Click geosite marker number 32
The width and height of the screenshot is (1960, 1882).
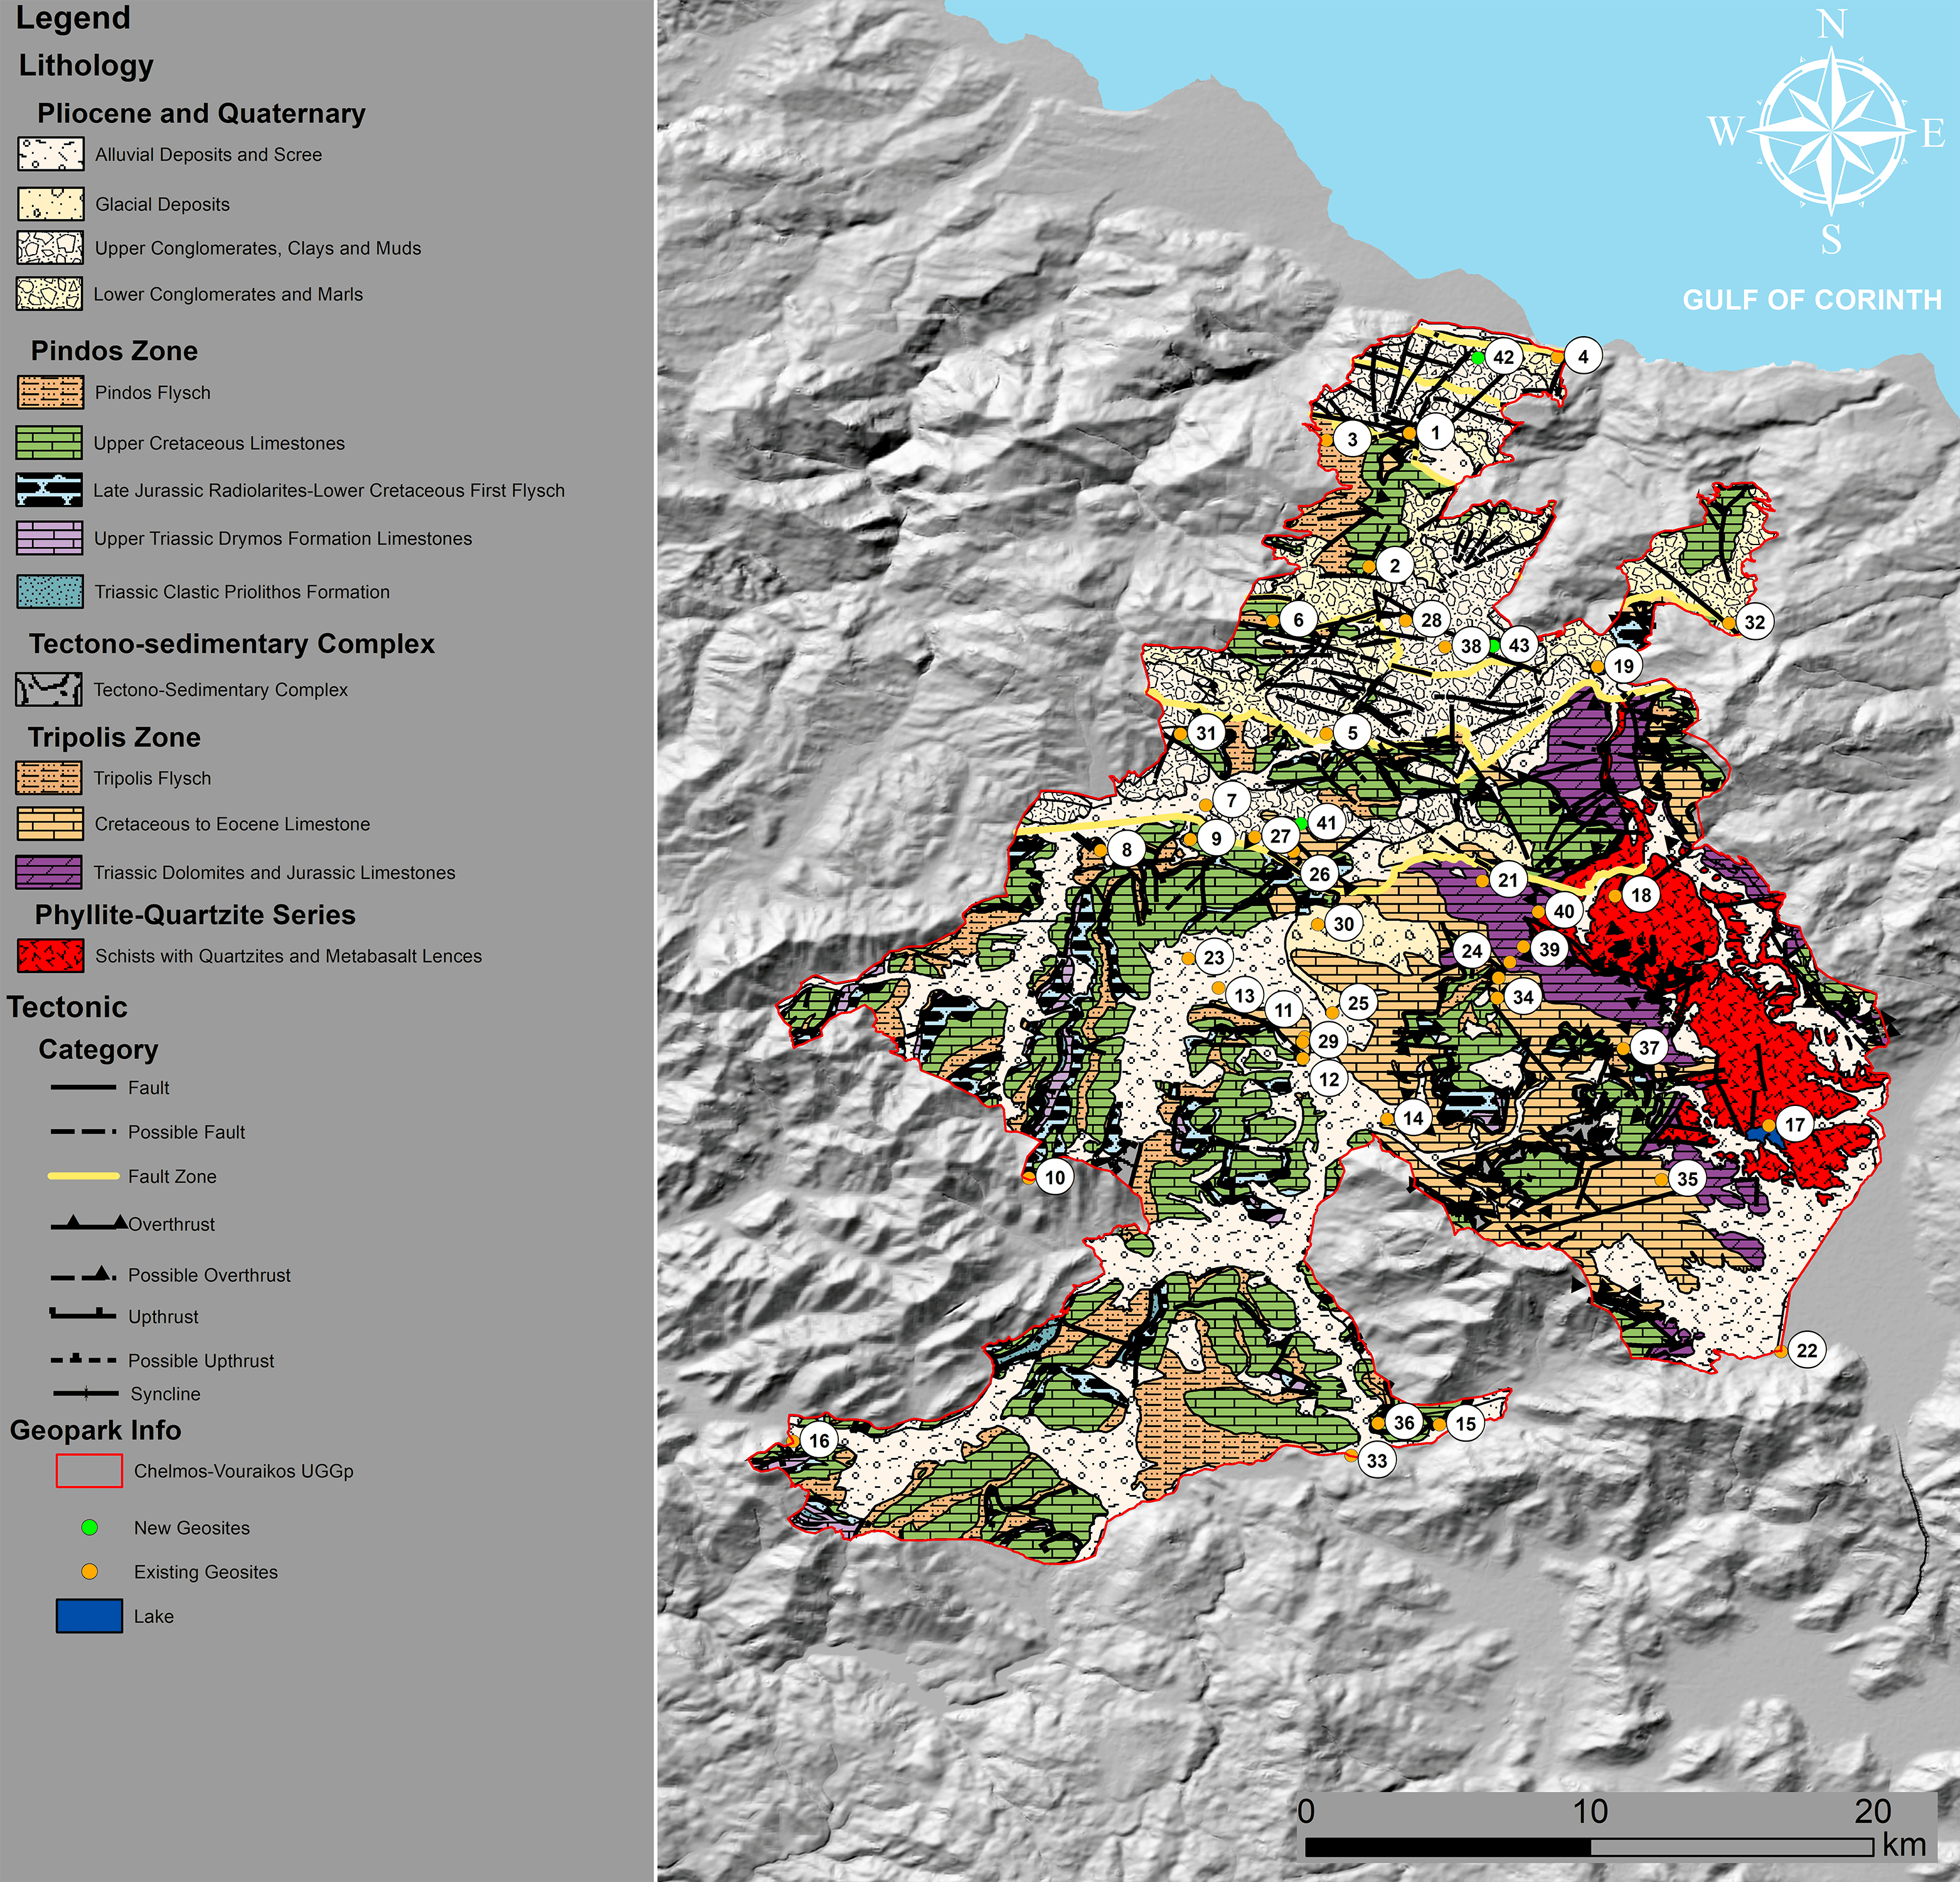coord(1755,622)
